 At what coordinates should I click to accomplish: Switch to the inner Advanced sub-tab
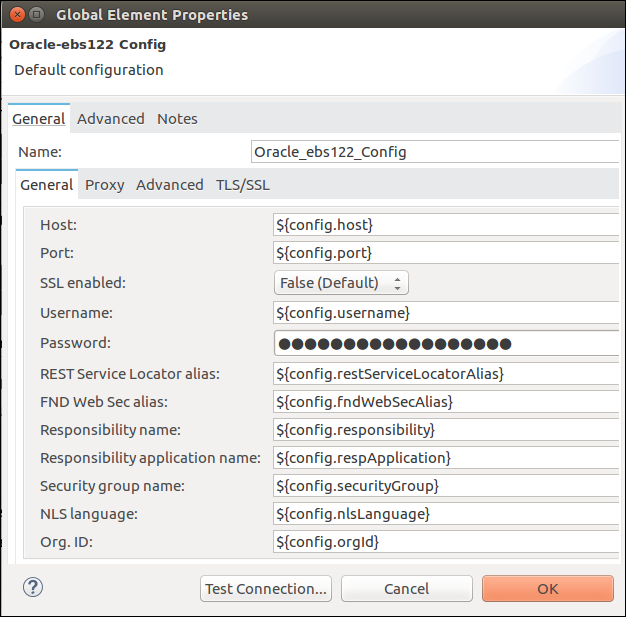169,185
